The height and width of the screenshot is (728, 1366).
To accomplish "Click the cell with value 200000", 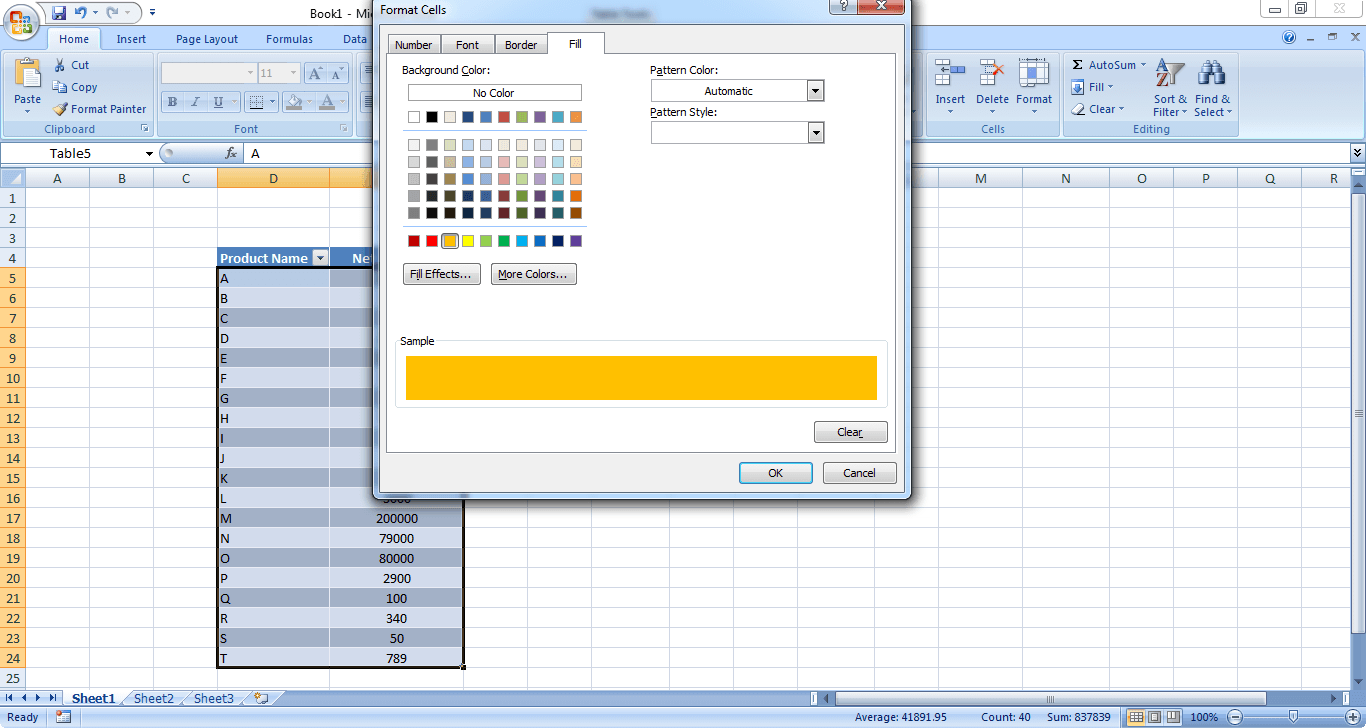I will tap(397, 518).
